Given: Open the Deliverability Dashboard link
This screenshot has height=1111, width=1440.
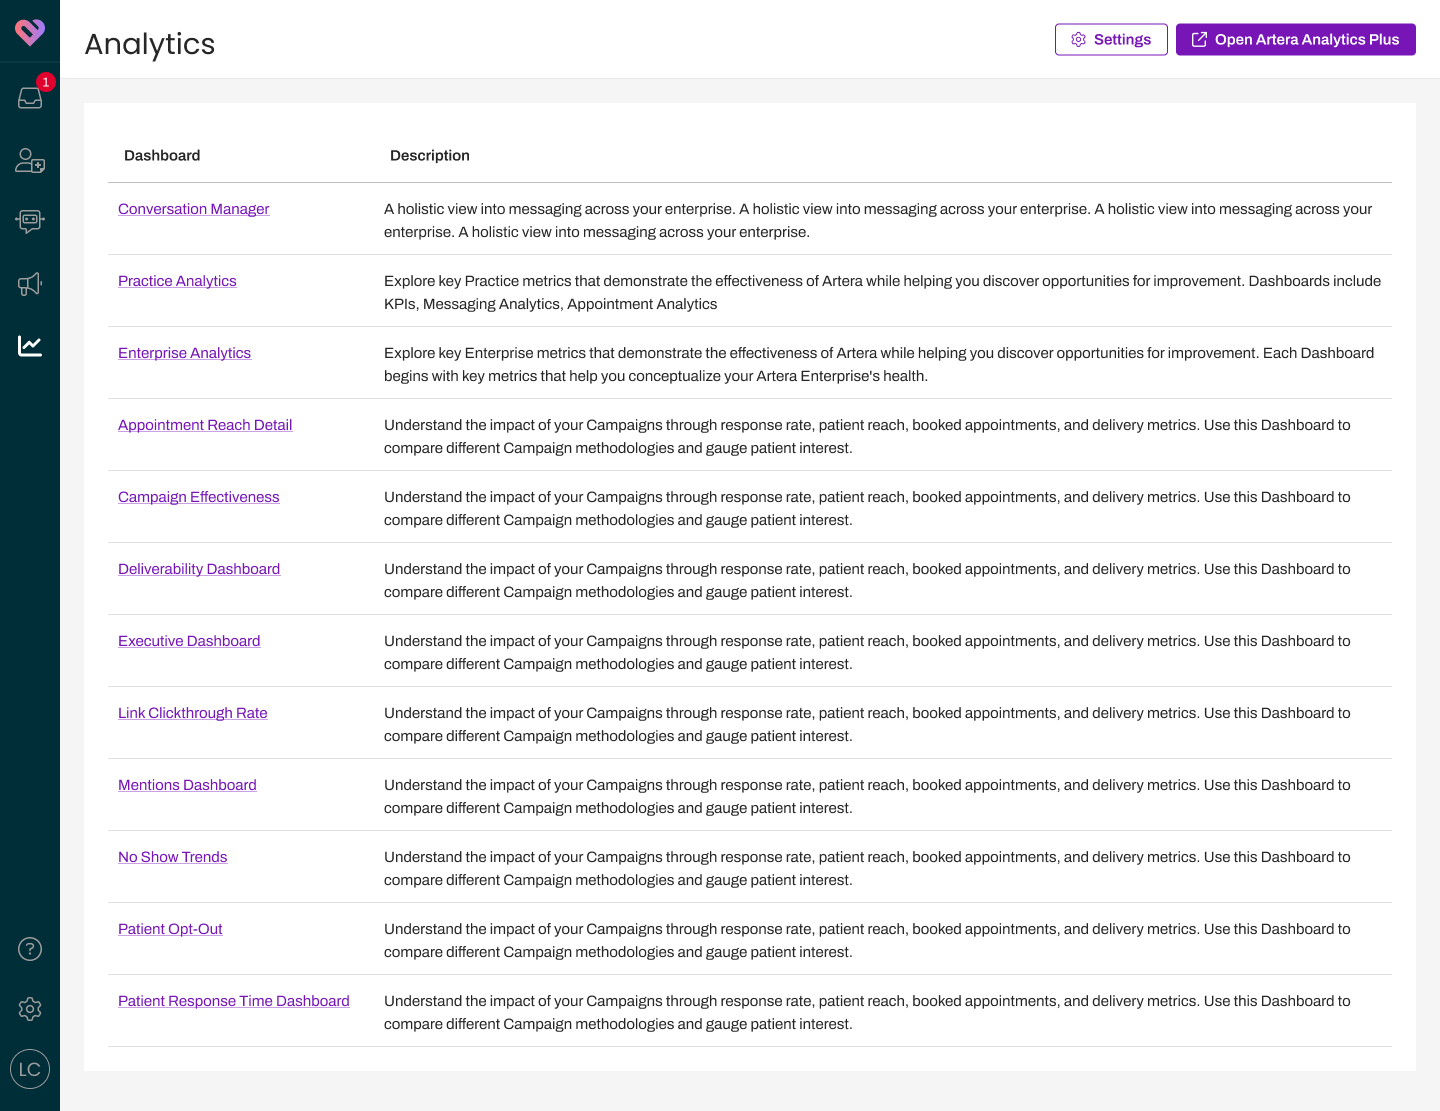Looking at the screenshot, I should (x=199, y=569).
